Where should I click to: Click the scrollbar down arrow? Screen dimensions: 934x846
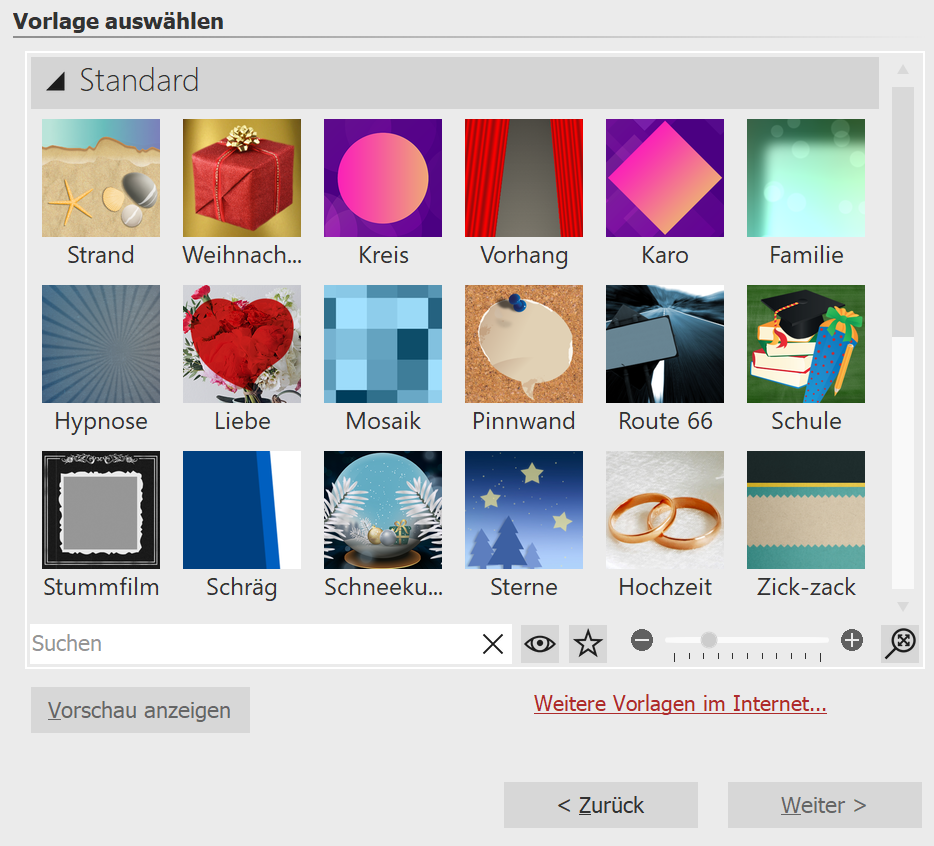click(x=903, y=606)
